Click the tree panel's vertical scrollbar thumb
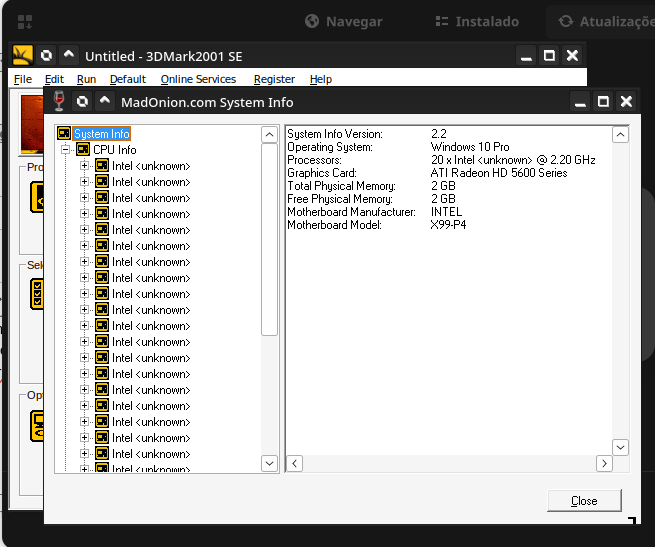 (269, 239)
